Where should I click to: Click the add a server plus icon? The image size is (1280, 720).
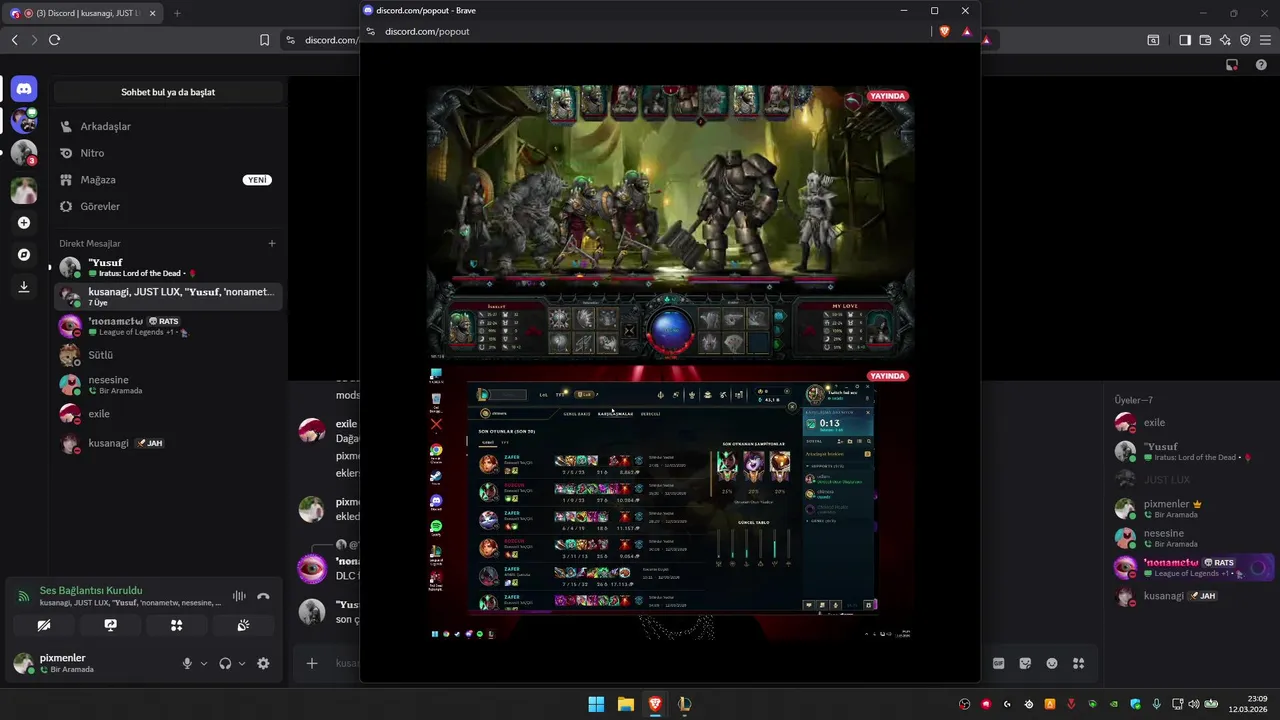coord(24,223)
